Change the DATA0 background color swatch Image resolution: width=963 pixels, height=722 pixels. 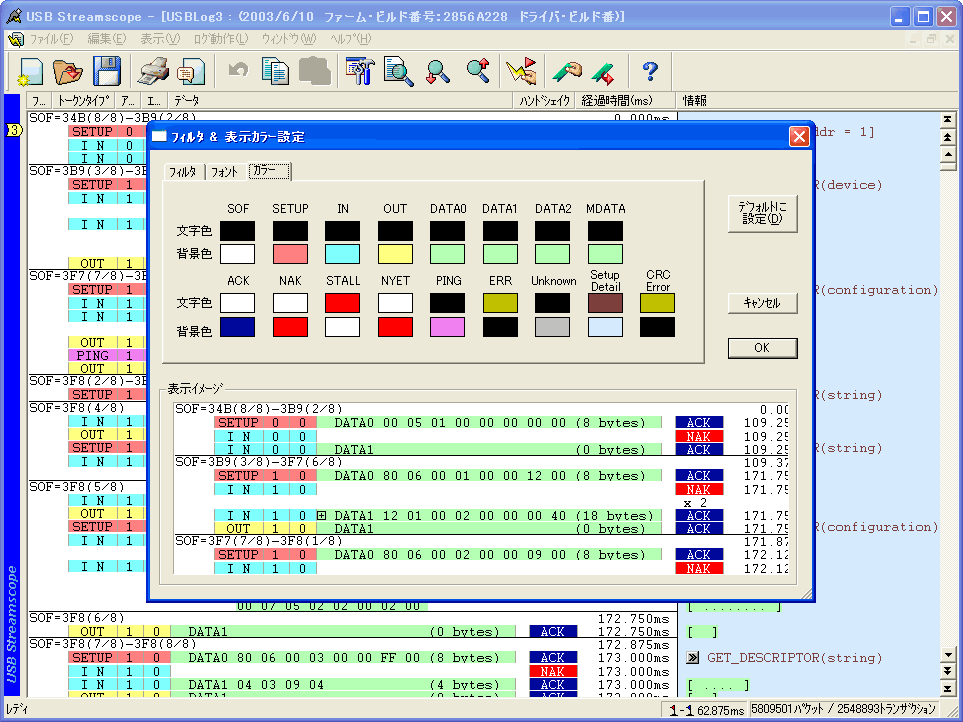click(447, 254)
